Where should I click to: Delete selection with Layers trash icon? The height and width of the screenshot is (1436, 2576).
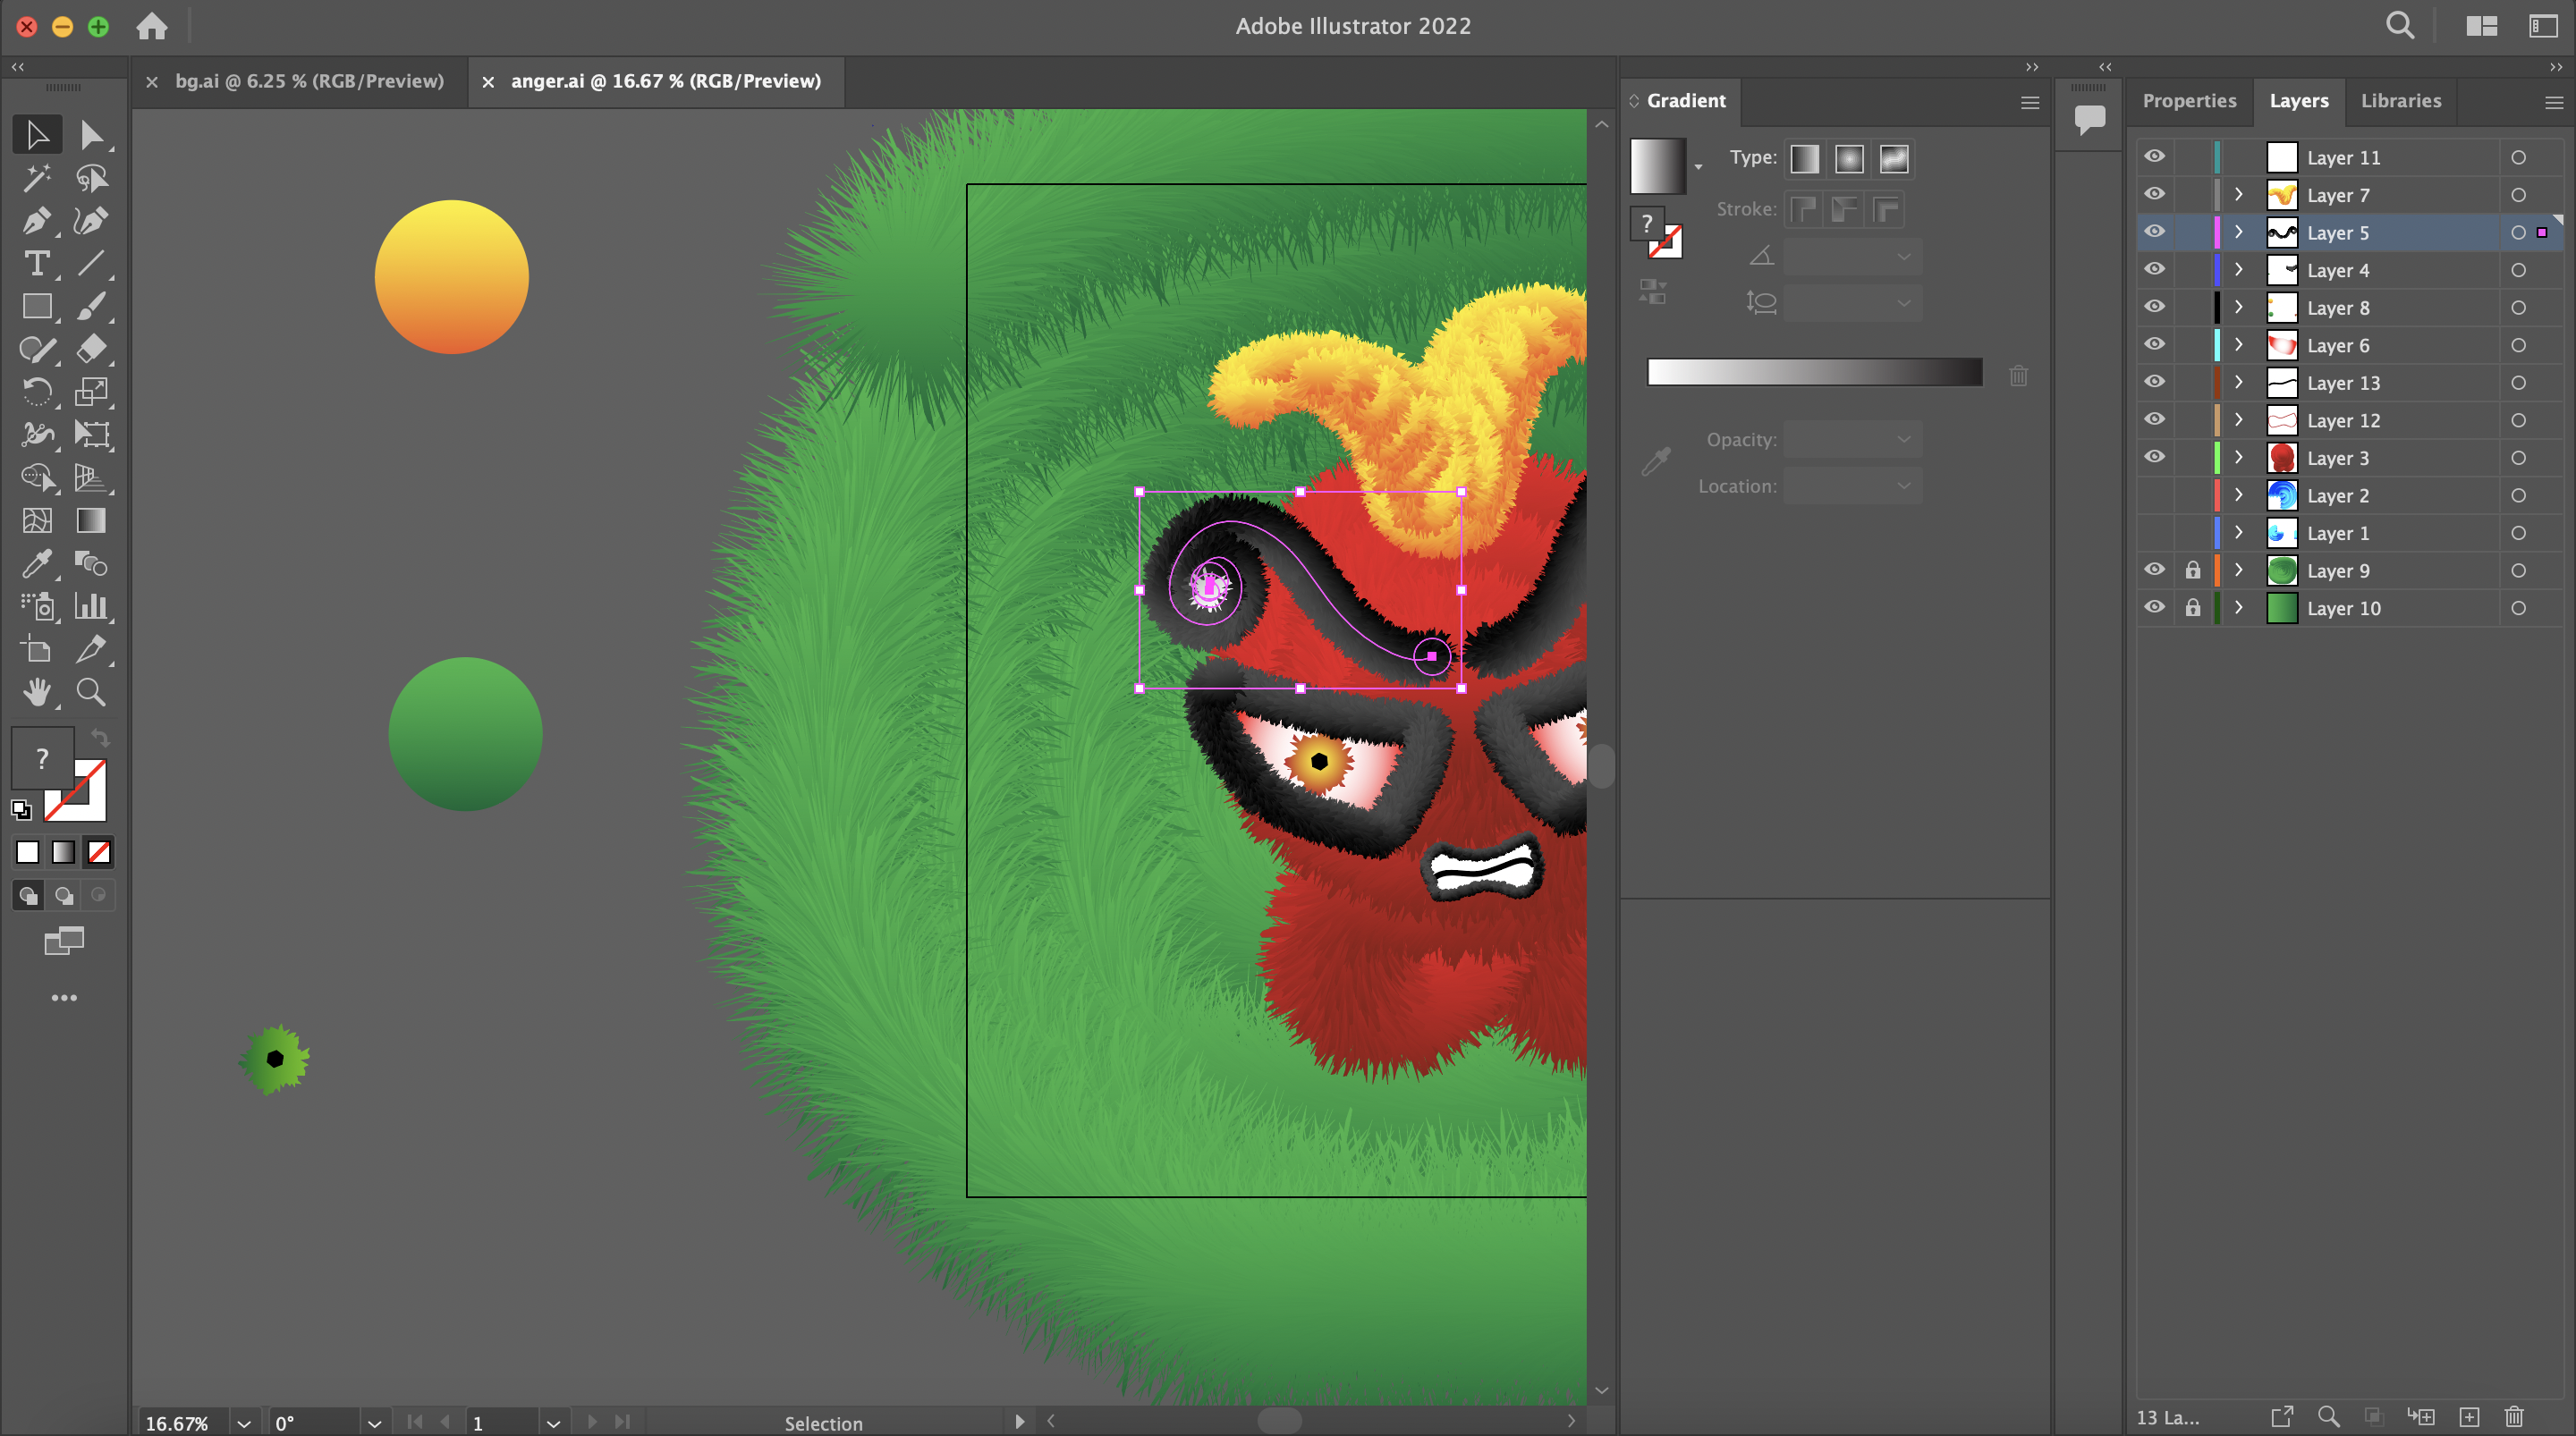coord(2514,1416)
